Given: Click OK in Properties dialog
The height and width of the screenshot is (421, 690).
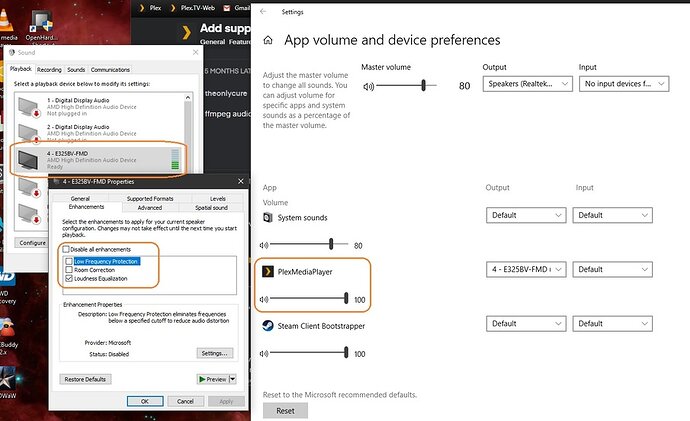Looking at the screenshot, I should point(145,401).
